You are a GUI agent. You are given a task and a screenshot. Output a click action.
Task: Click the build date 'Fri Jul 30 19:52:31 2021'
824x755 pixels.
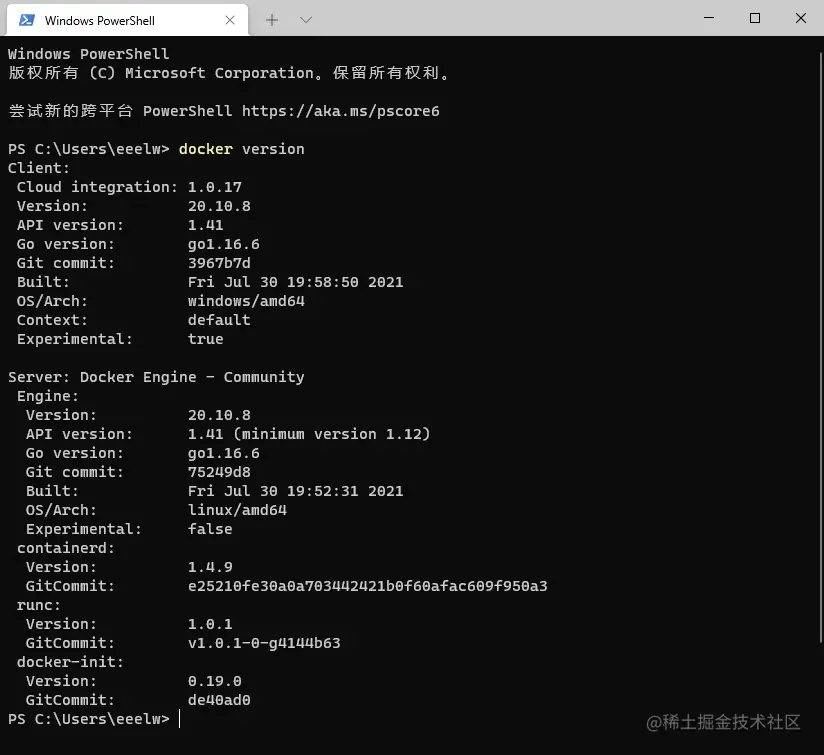pyautogui.click(x=295, y=491)
